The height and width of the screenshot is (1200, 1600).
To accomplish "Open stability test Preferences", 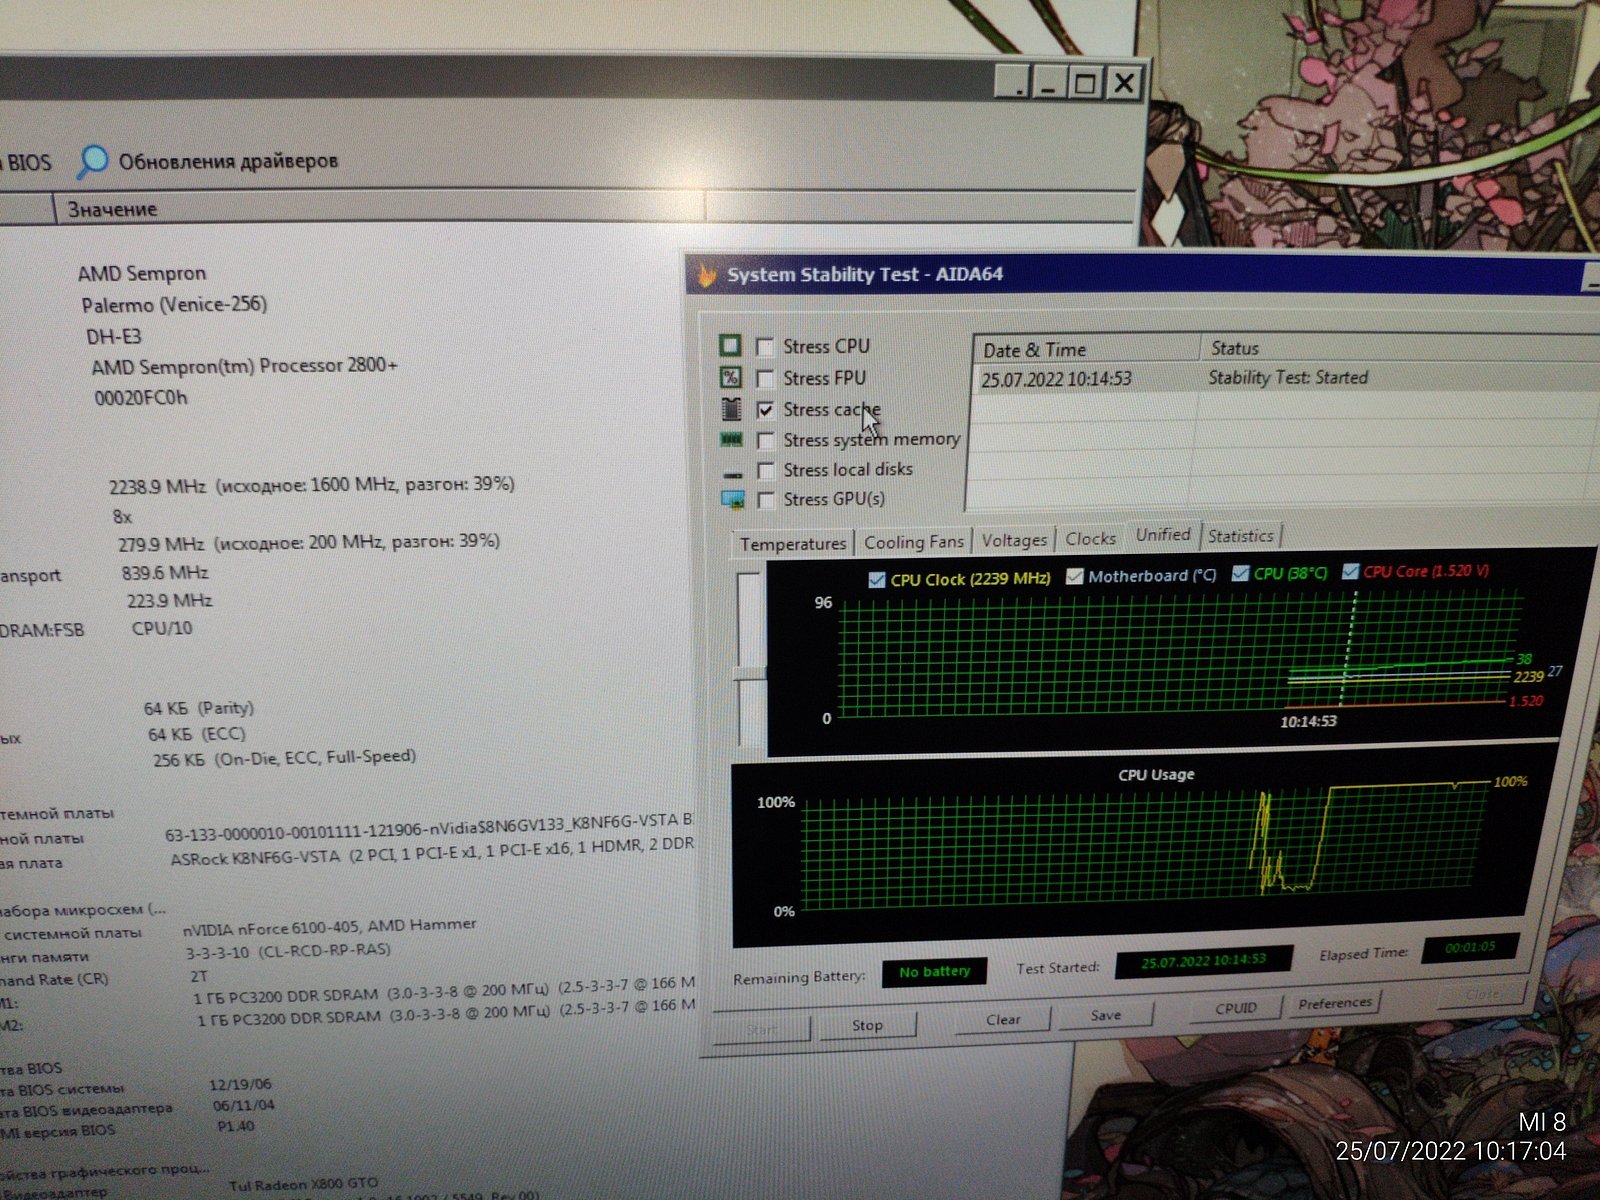I will pyautogui.click(x=1335, y=1003).
